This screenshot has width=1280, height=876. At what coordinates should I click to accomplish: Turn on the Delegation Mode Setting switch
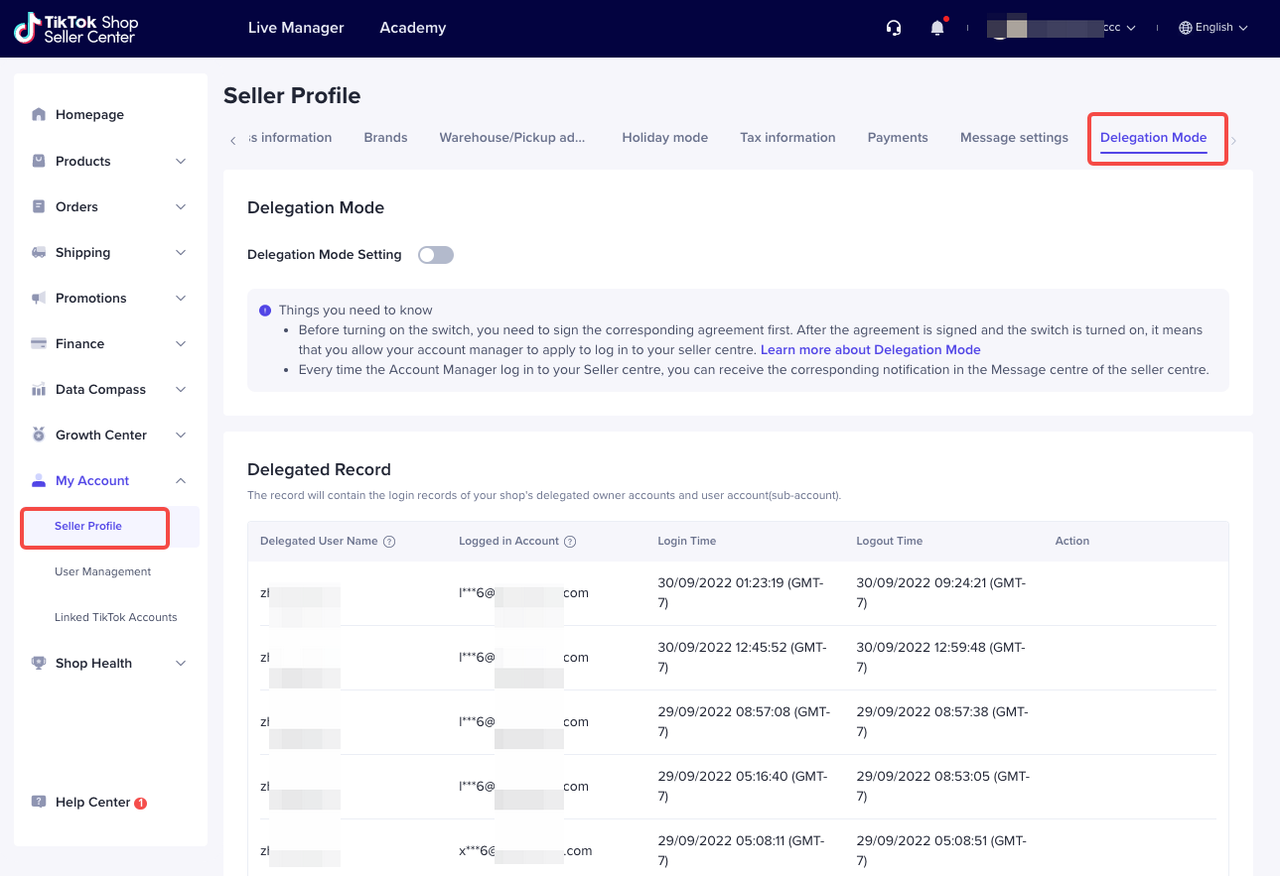(x=436, y=255)
